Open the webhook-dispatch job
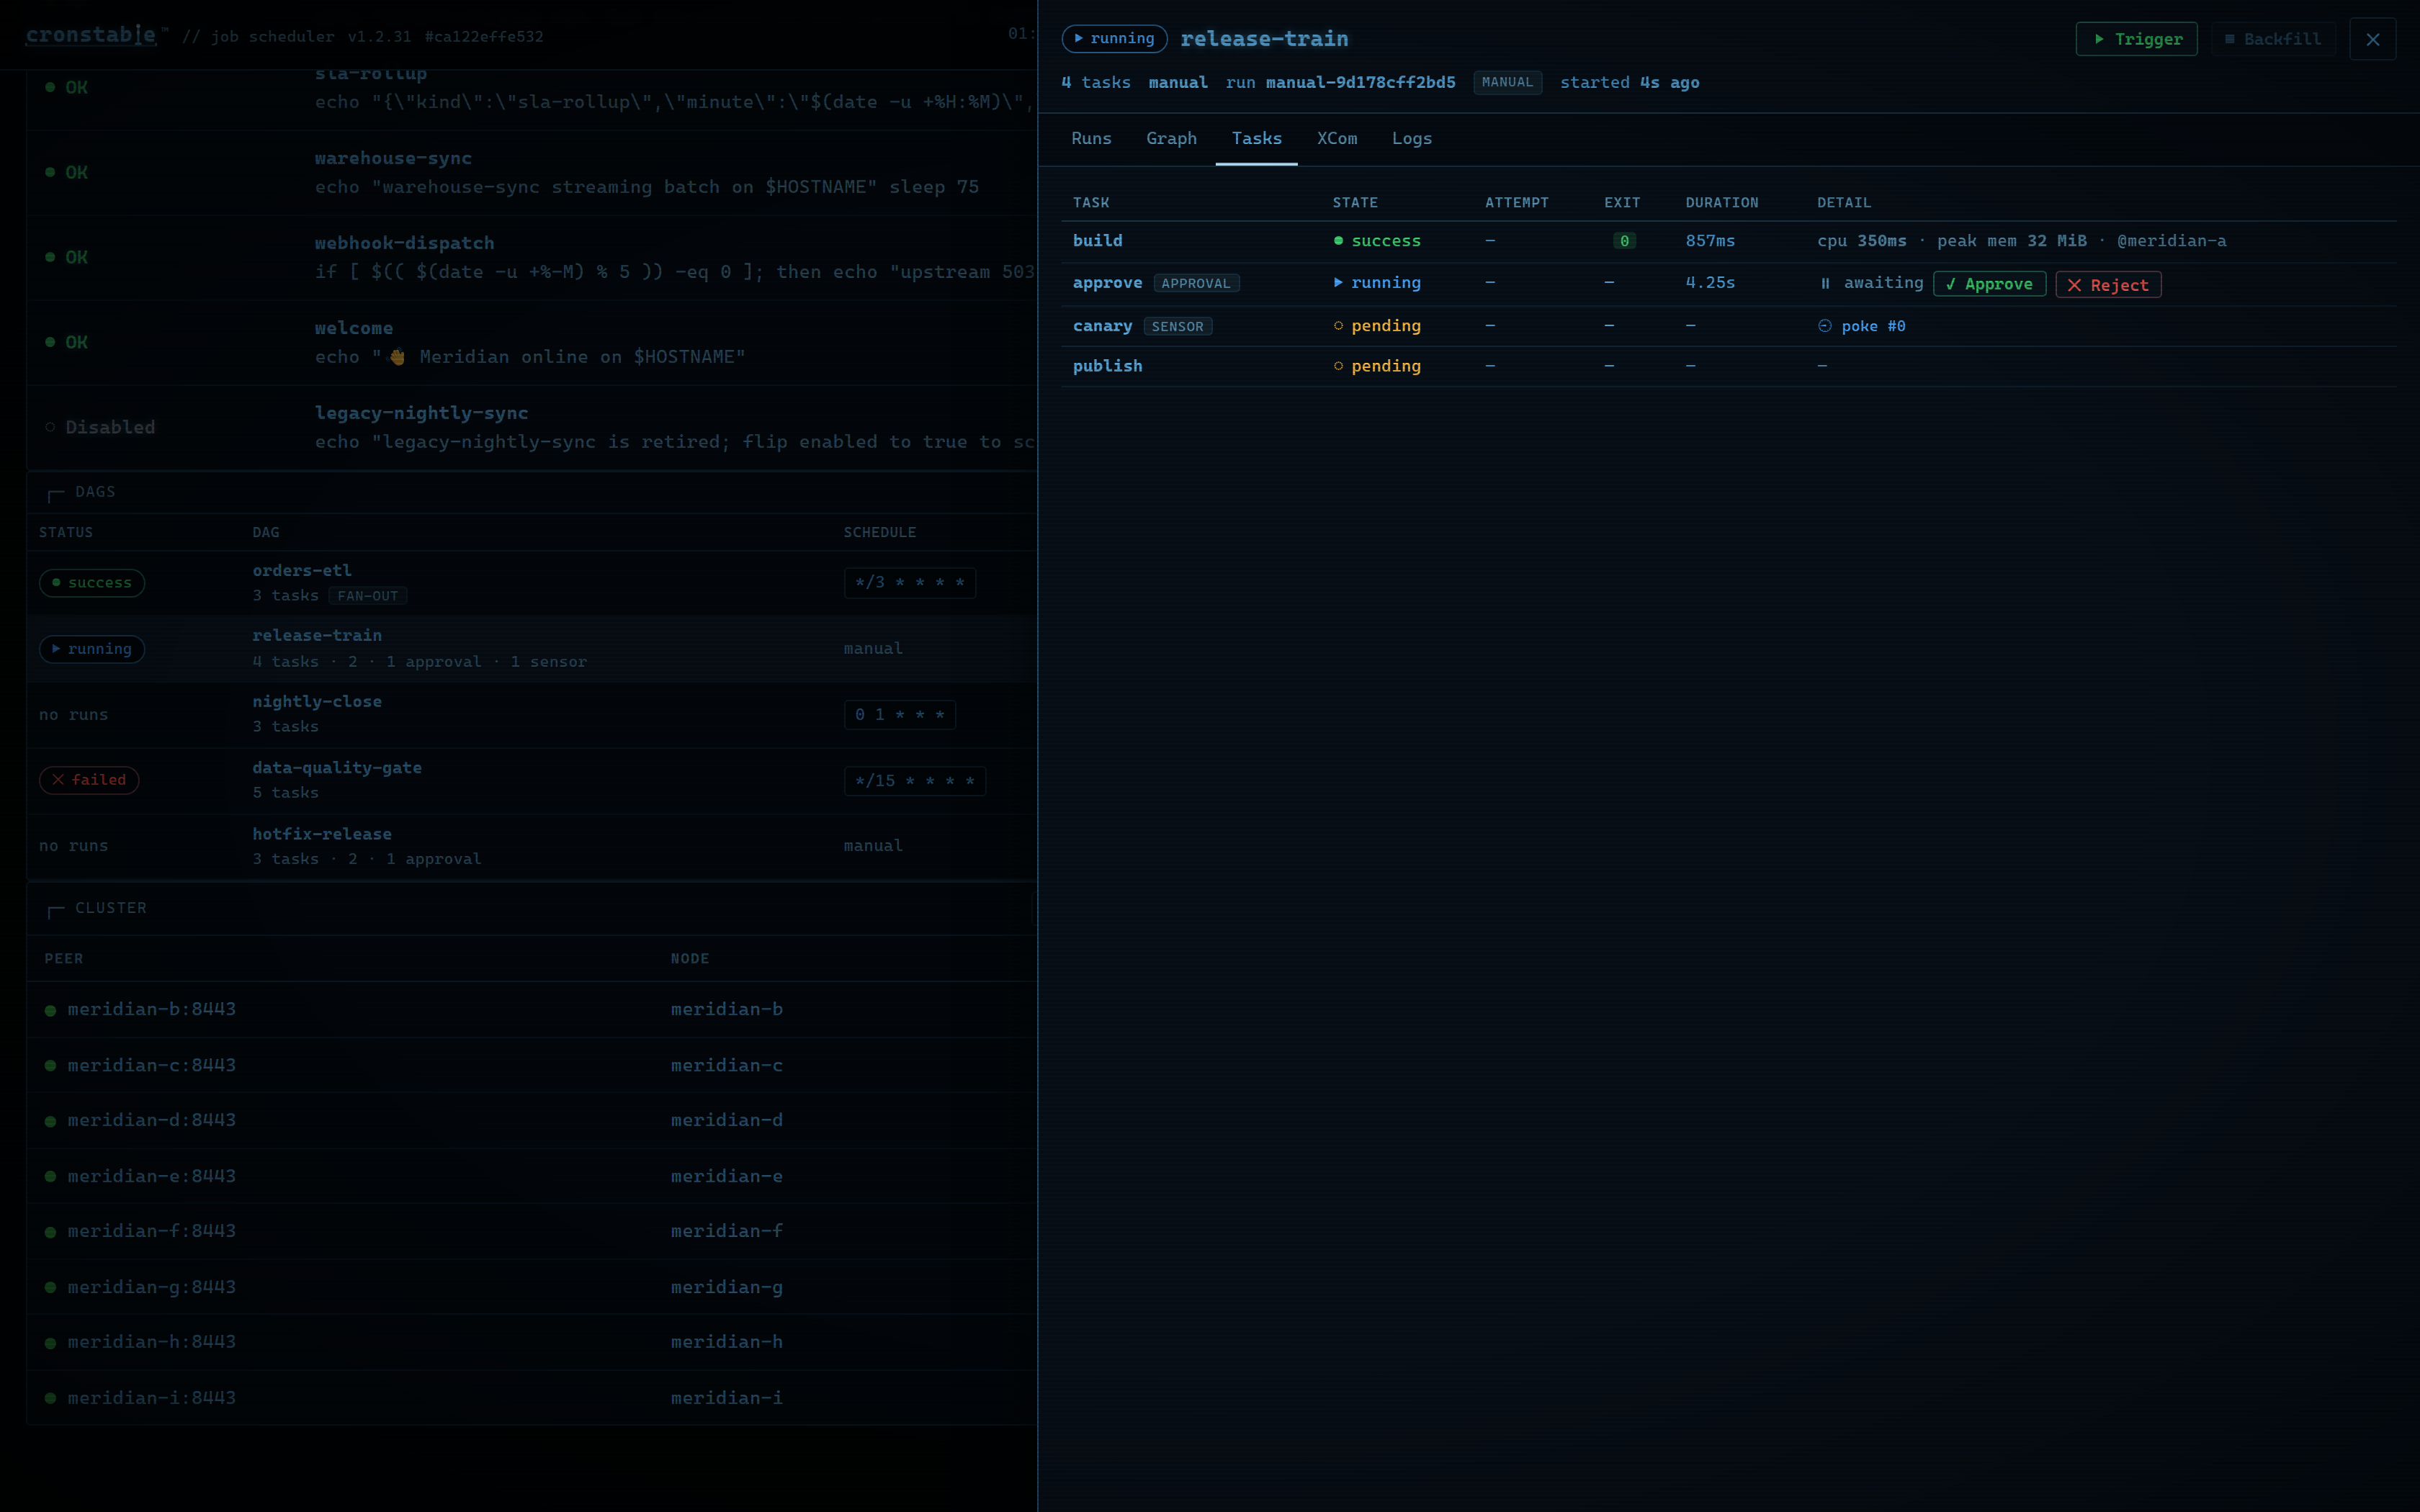This screenshot has height=1512, width=2420. pos(404,243)
